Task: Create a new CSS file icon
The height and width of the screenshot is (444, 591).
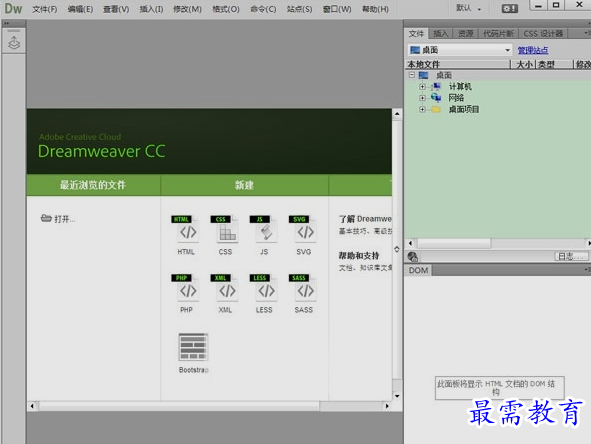Action: click(224, 229)
